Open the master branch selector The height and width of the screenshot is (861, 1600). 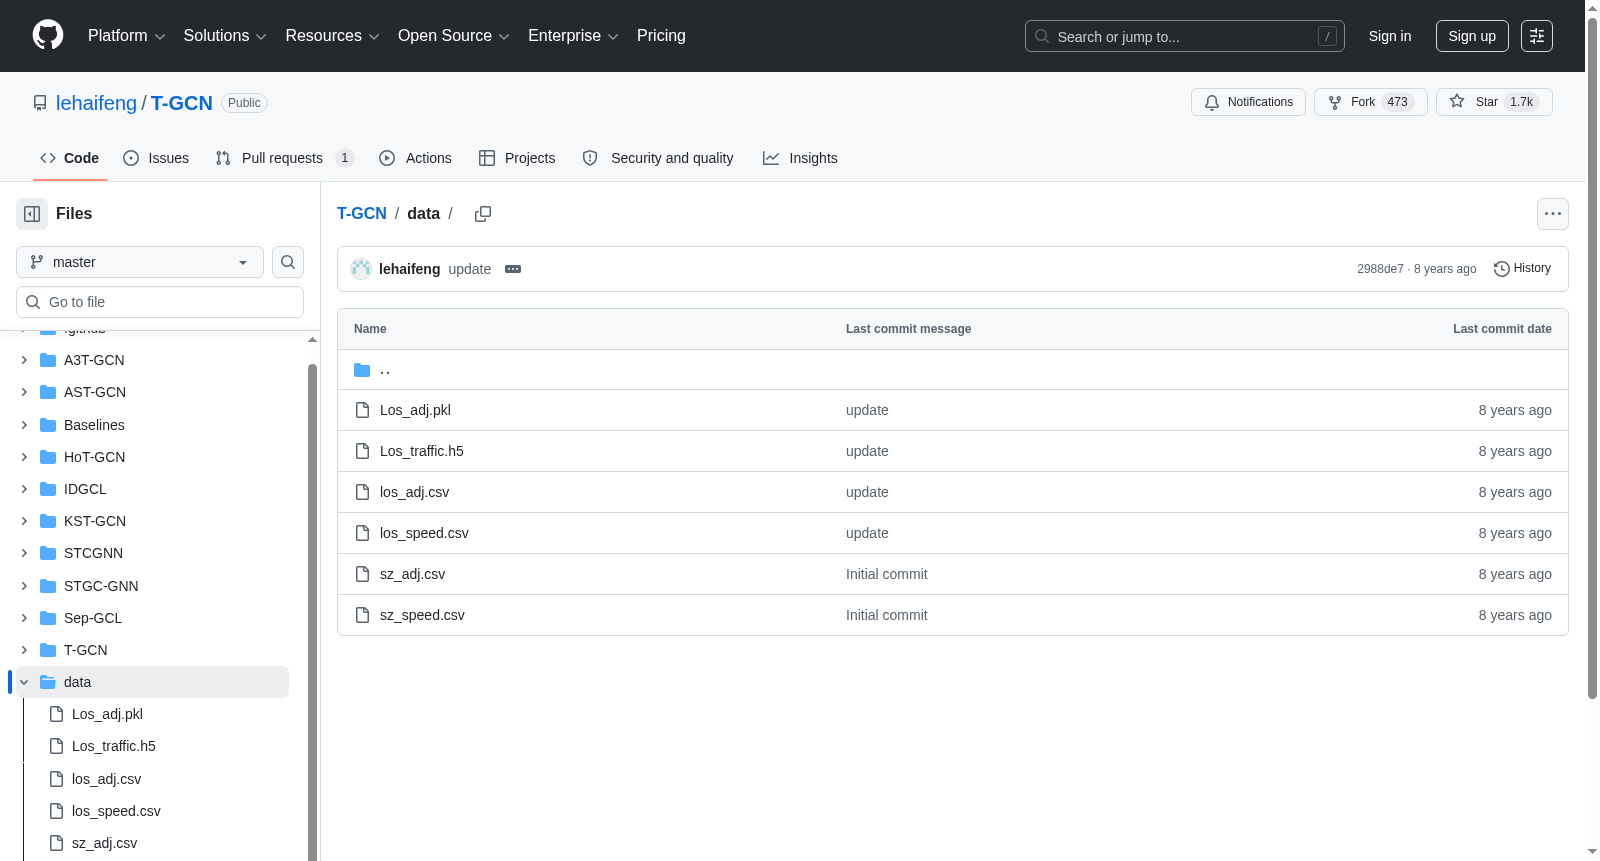140,262
